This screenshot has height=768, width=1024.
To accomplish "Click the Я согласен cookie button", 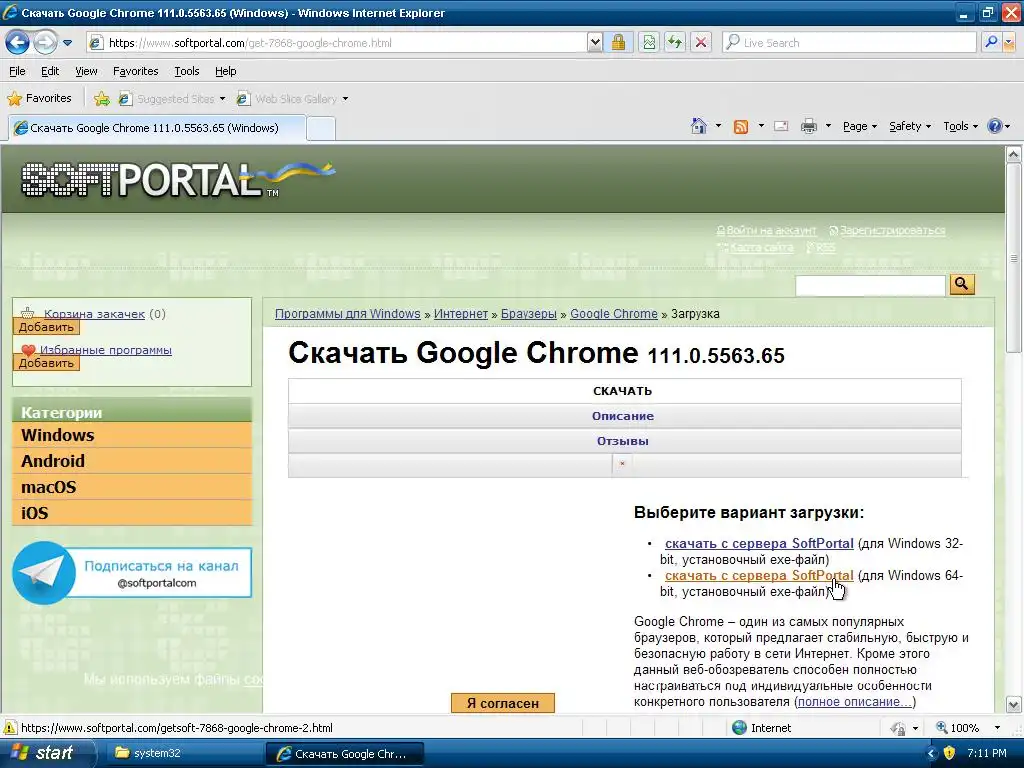I will point(503,703).
